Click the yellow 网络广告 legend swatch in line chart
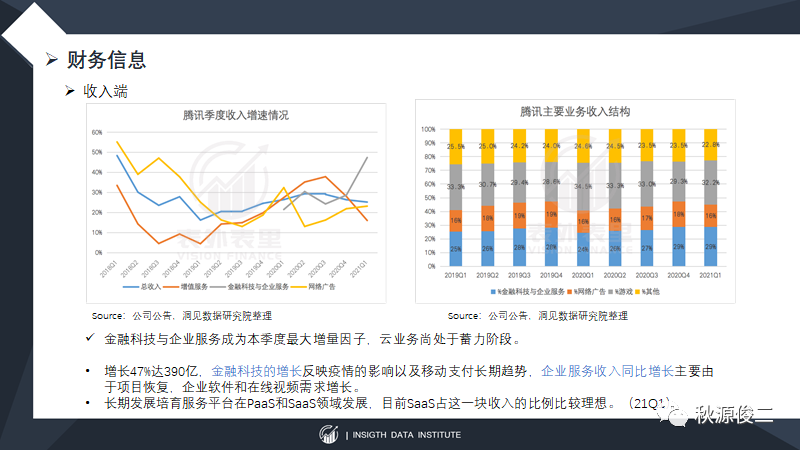Image resolution: width=800 pixels, height=450 pixels. coord(298,287)
